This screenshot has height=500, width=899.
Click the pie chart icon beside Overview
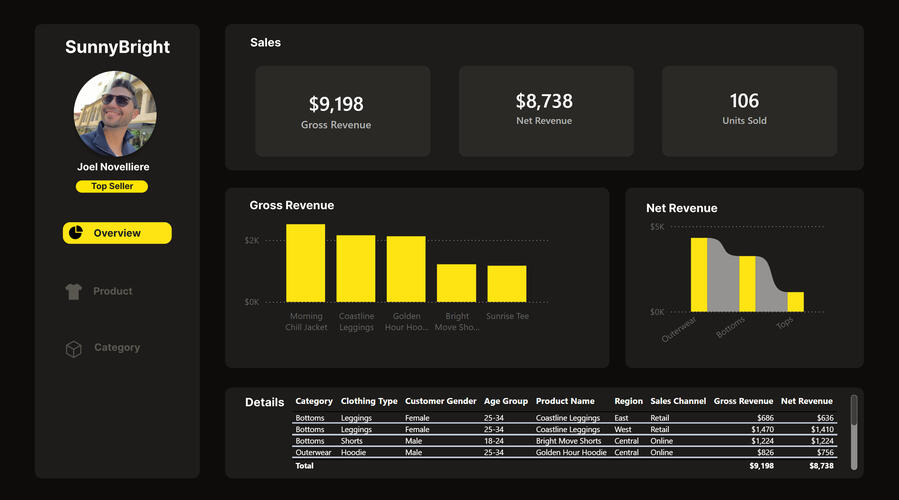tap(74, 233)
